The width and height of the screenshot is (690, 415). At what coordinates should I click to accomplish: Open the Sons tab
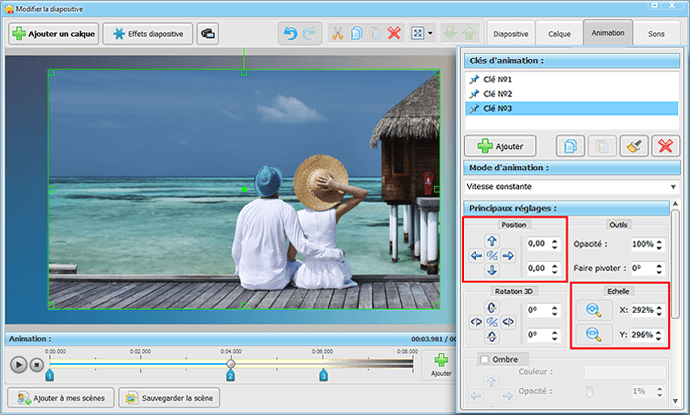[656, 33]
